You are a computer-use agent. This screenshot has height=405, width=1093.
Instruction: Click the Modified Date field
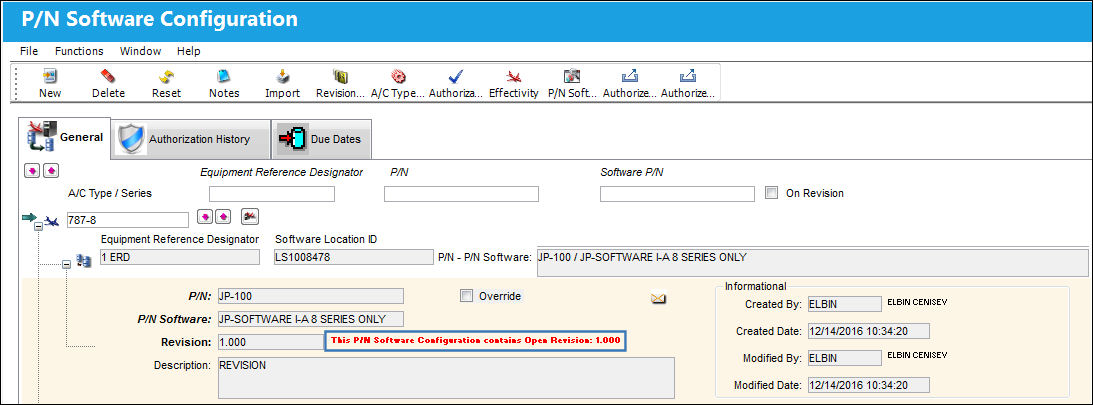869,385
